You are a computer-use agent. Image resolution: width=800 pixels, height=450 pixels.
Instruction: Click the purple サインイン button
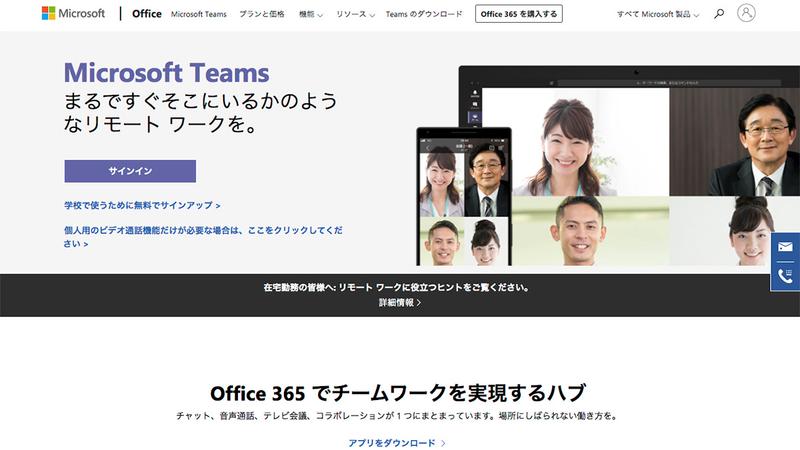pos(130,171)
